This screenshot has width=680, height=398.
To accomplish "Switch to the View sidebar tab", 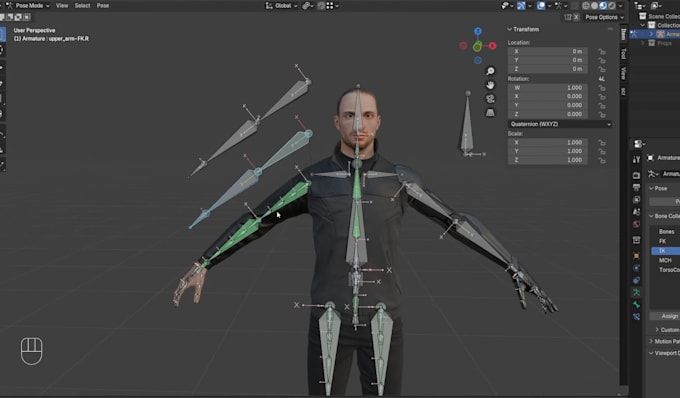I will pos(623,73).
